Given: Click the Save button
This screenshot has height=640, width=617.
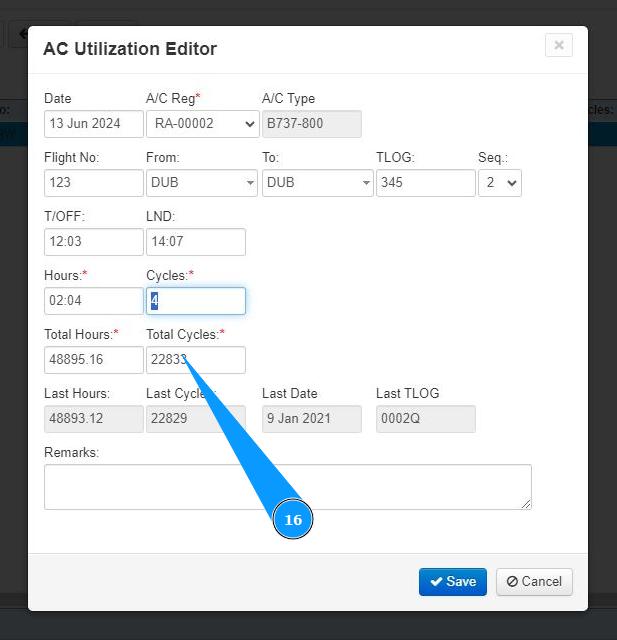Looking at the screenshot, I should point(453,581).
